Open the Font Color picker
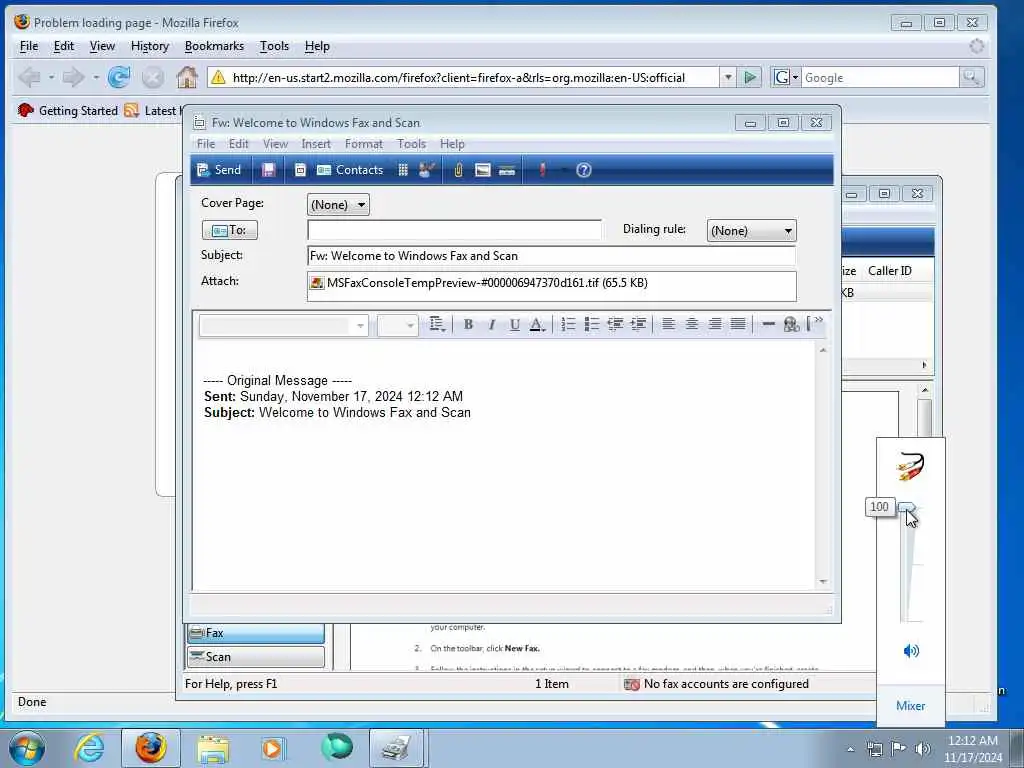Screen dimensions: 1024x768 click(x=537, y=325)
